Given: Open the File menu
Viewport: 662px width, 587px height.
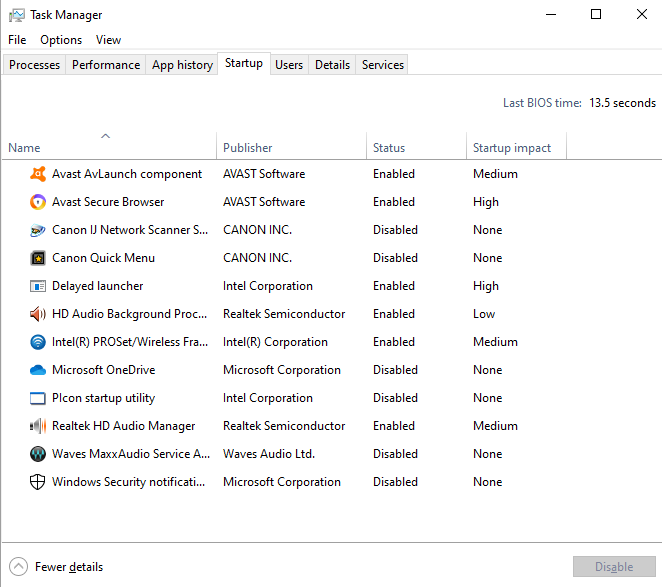Looking at the screenshot, I should tap(17, 40).
